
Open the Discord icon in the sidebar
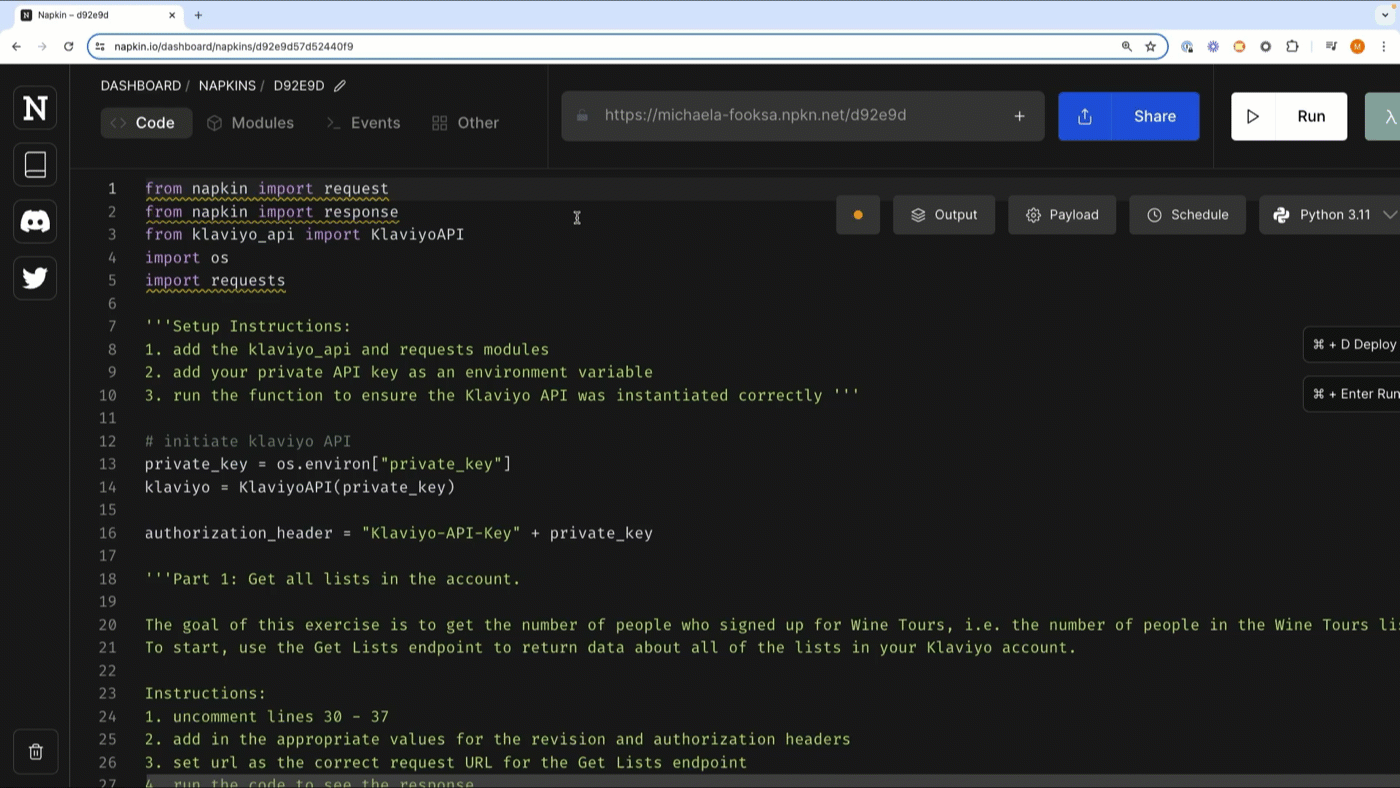(x=35, y=221)
